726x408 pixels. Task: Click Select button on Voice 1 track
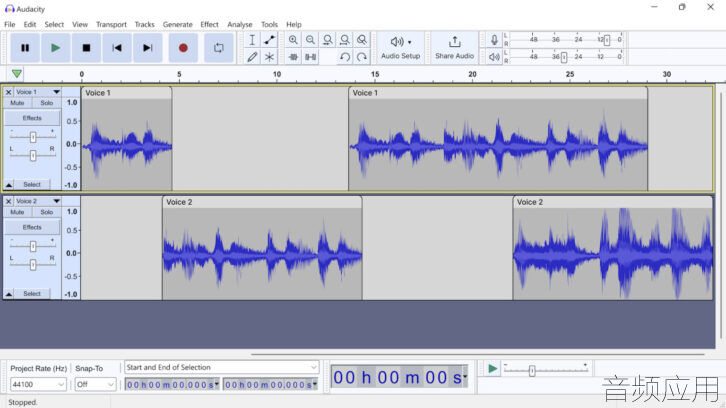tap(32, 185)
